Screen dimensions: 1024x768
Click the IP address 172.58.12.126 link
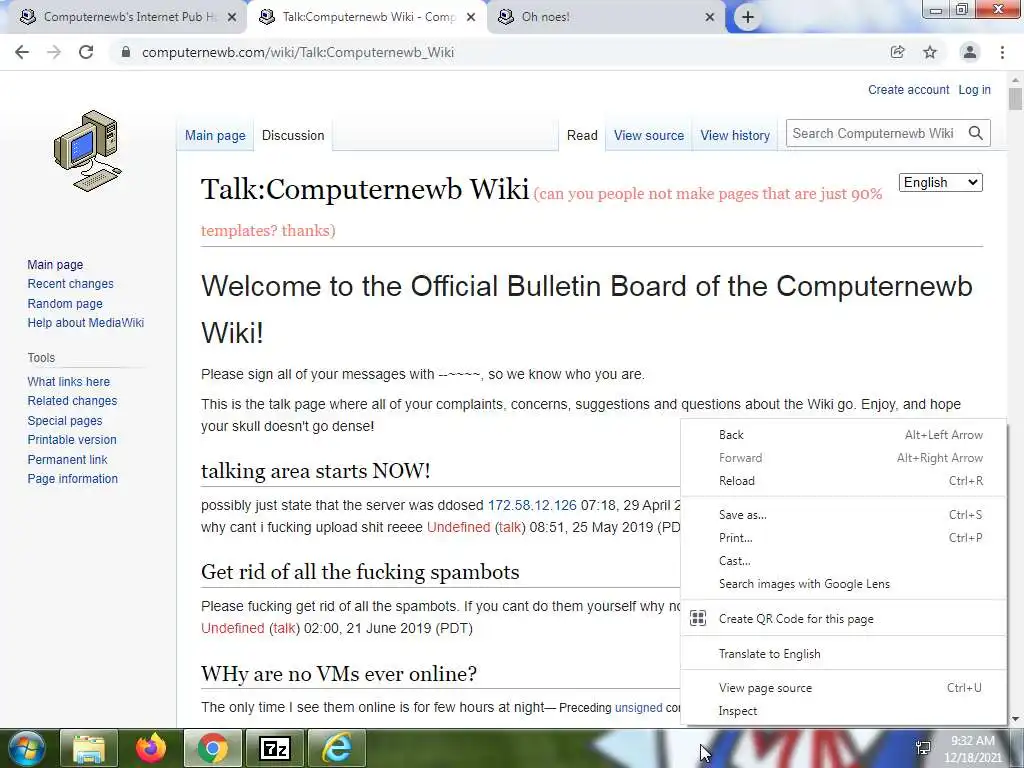pos(532,505)
